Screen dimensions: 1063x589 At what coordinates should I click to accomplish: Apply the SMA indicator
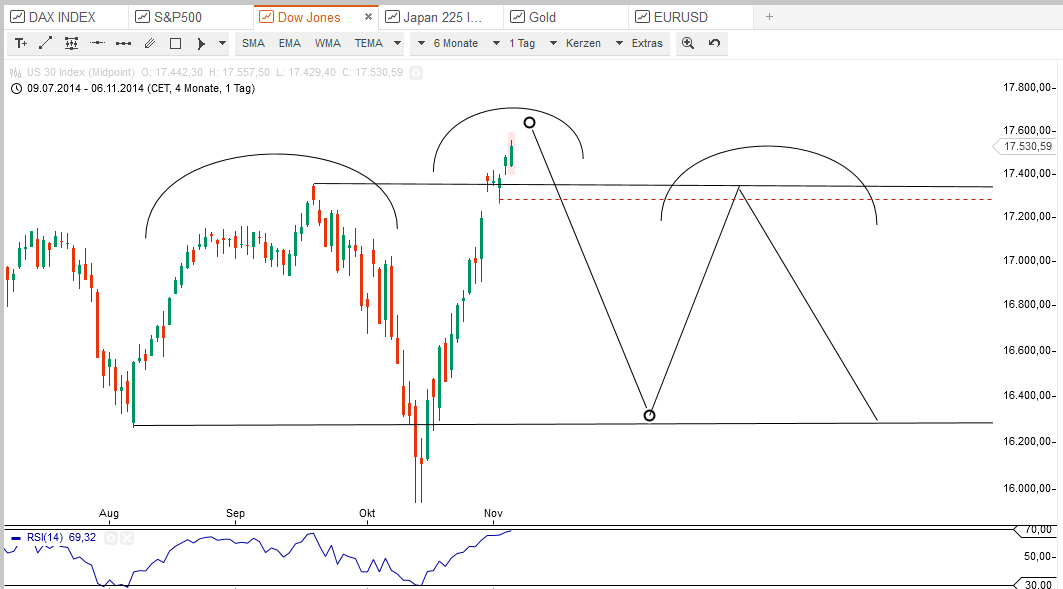(252, 43)
